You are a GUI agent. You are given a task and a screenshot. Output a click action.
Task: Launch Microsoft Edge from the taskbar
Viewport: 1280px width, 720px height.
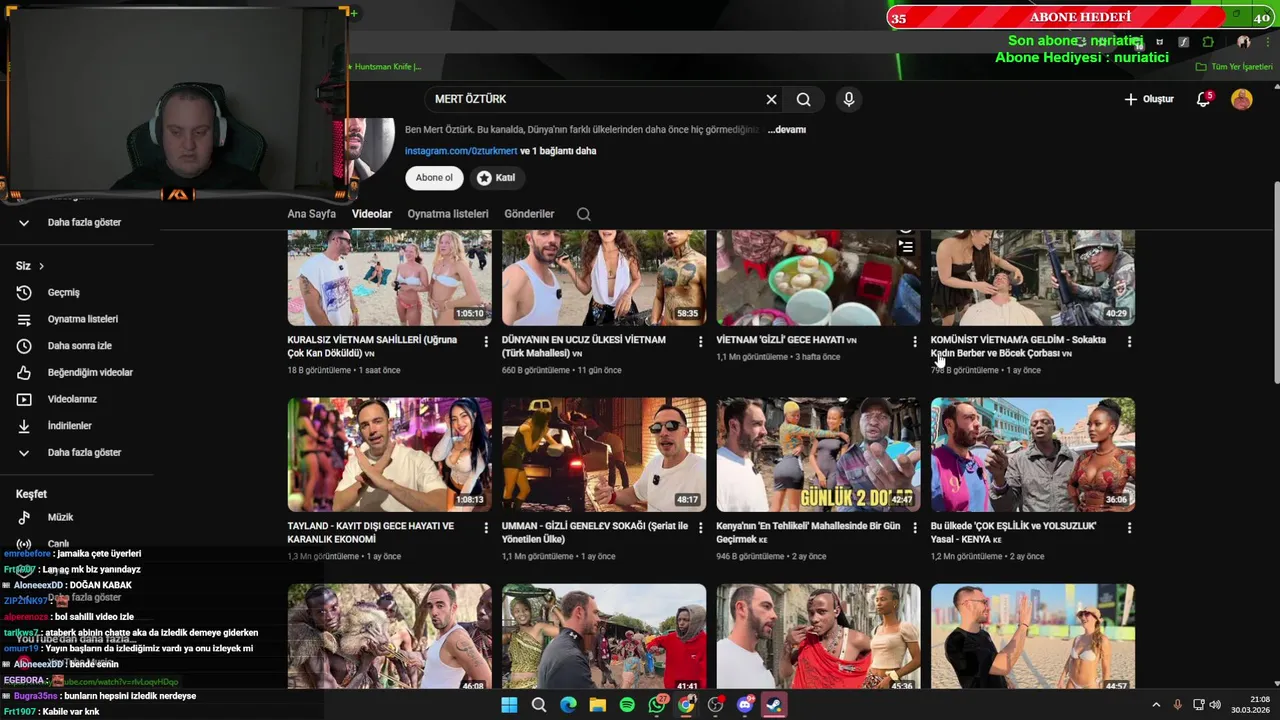click(568, 705)
